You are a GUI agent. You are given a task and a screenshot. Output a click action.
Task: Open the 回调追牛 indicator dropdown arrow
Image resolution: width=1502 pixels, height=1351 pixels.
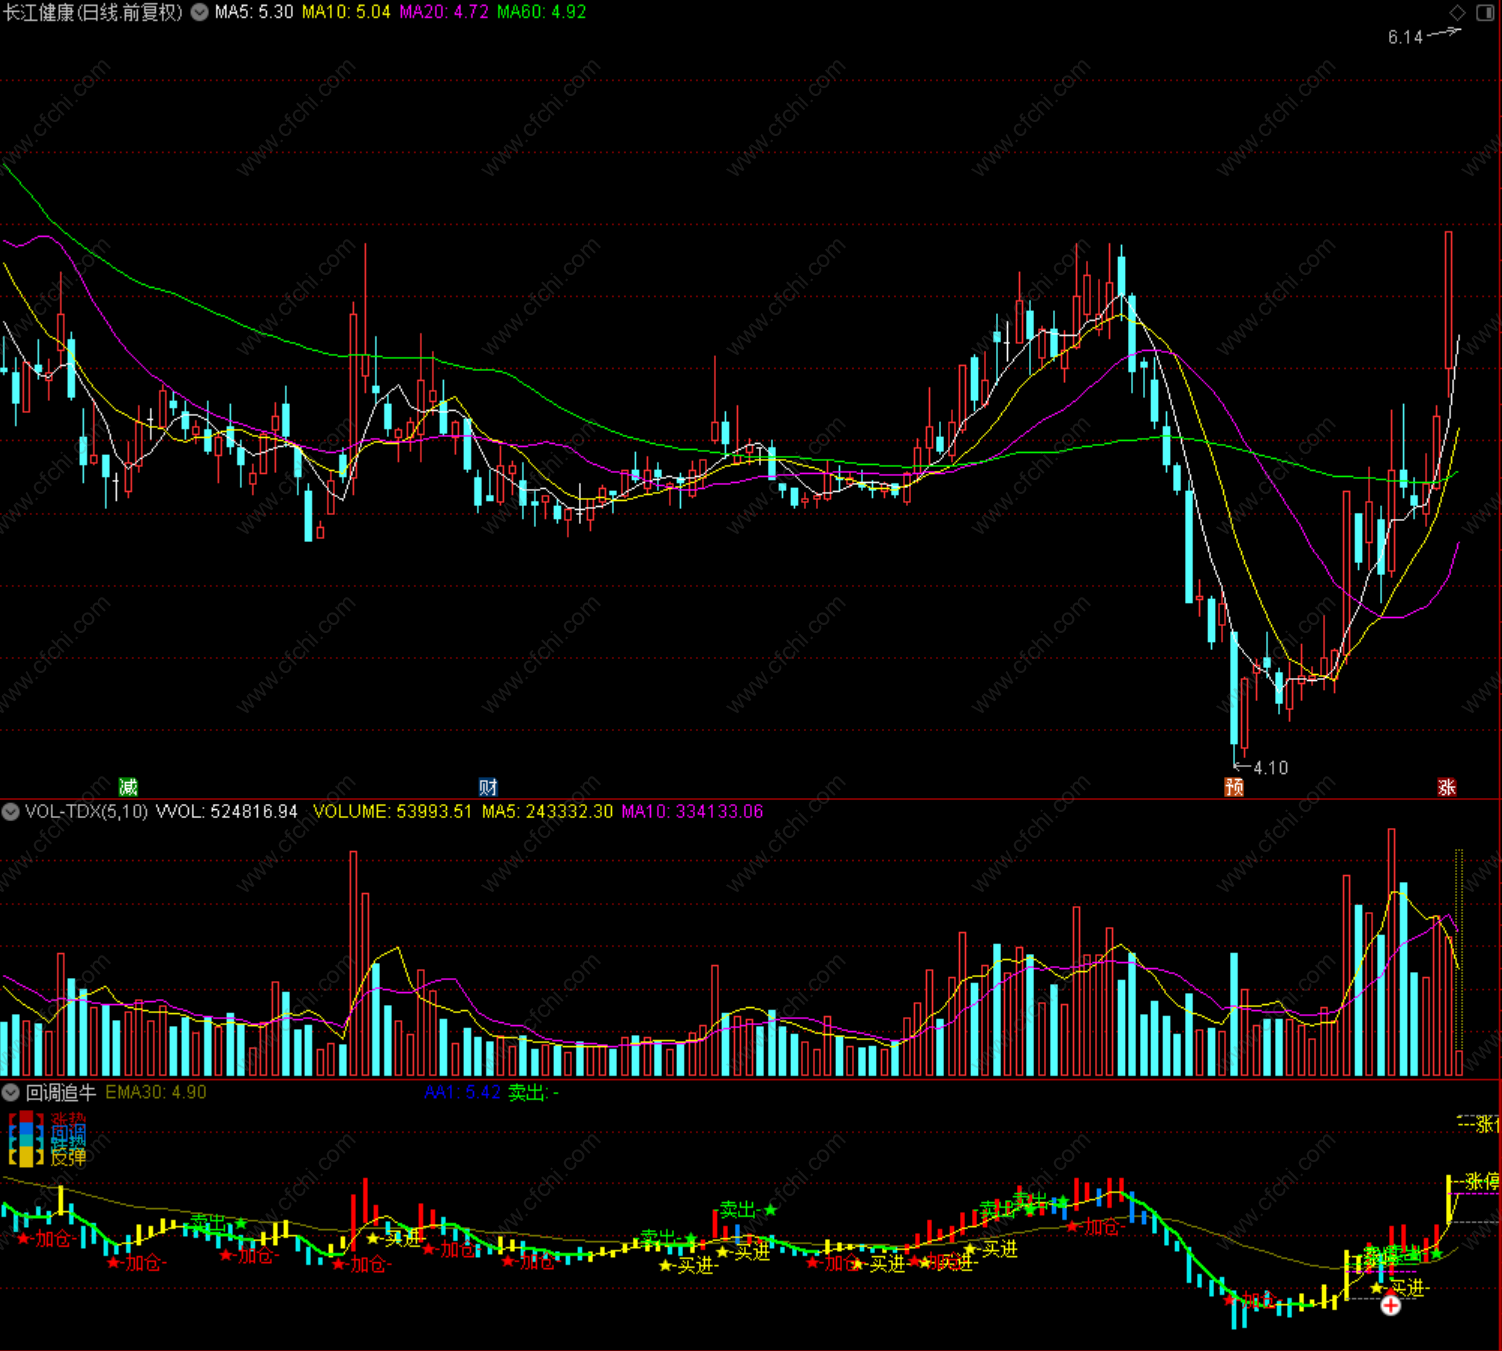click(10, 1092)
